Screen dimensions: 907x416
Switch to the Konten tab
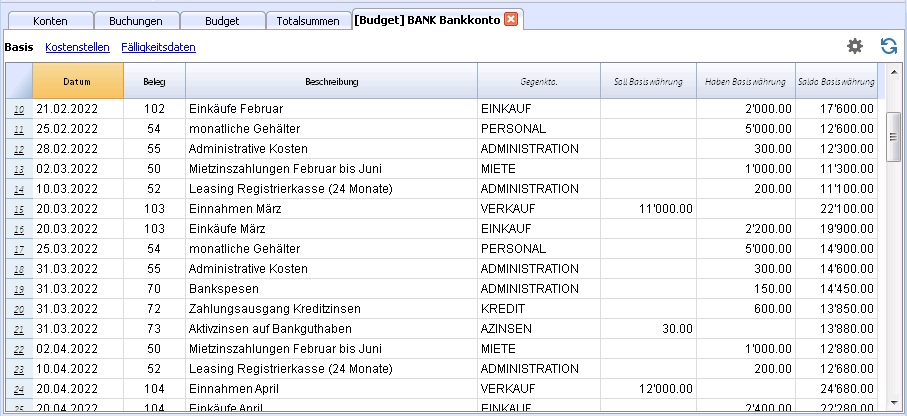pos(50,21)
